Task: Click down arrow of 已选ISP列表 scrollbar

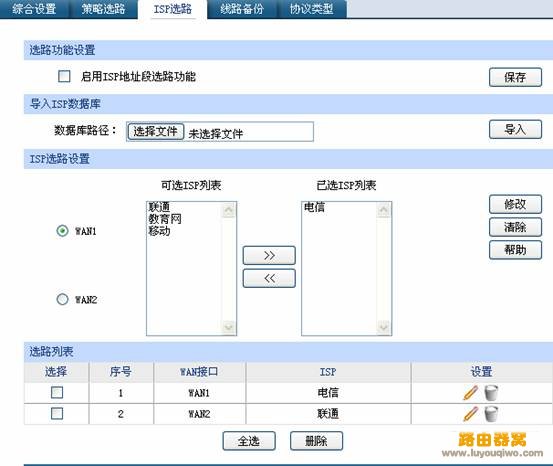Action: tap(383, 327)
